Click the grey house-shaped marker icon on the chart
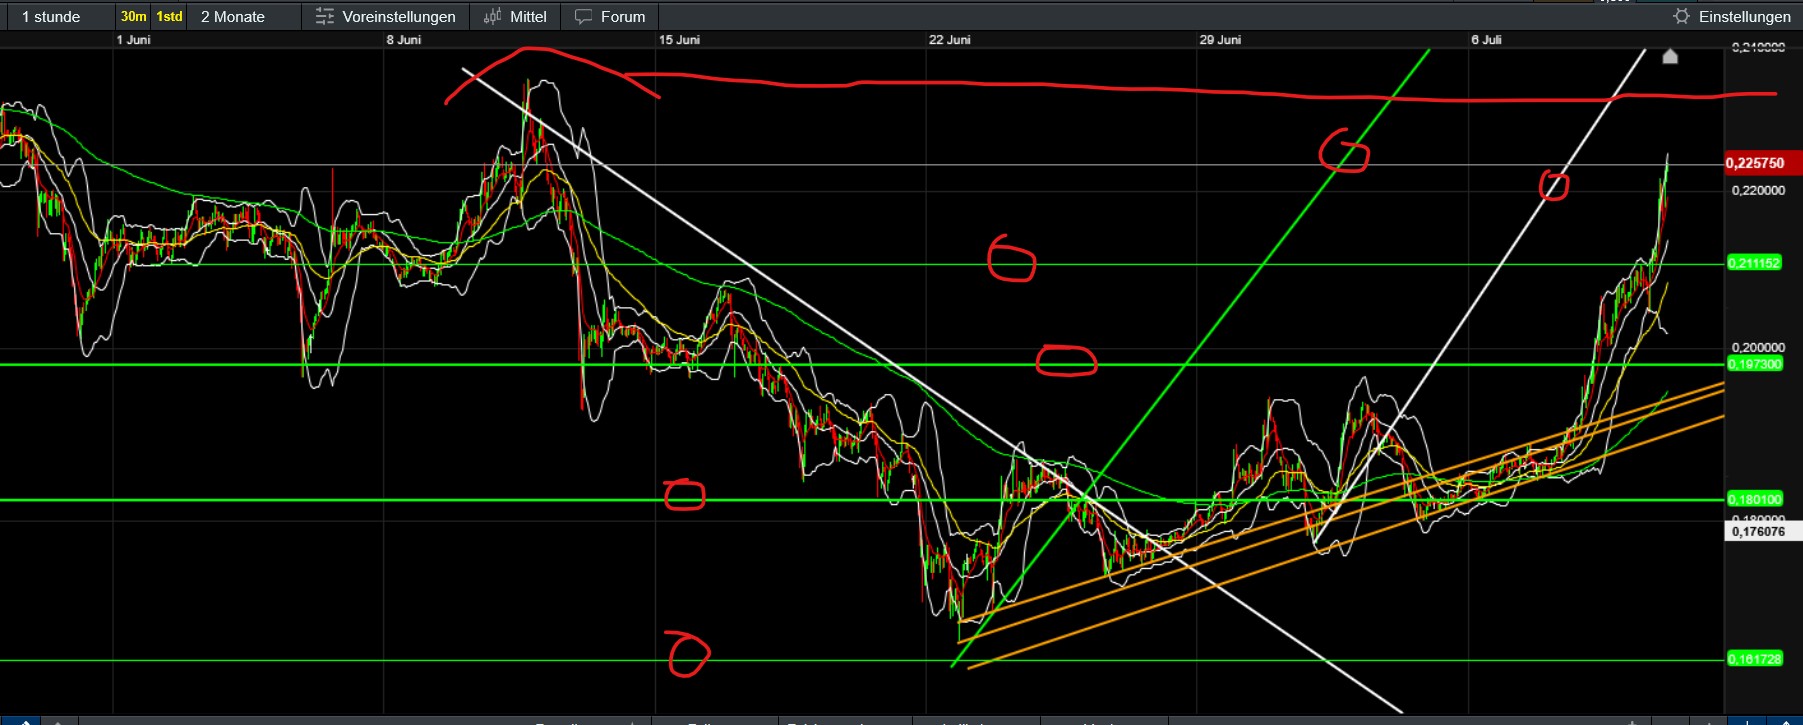 [1670, 56]
